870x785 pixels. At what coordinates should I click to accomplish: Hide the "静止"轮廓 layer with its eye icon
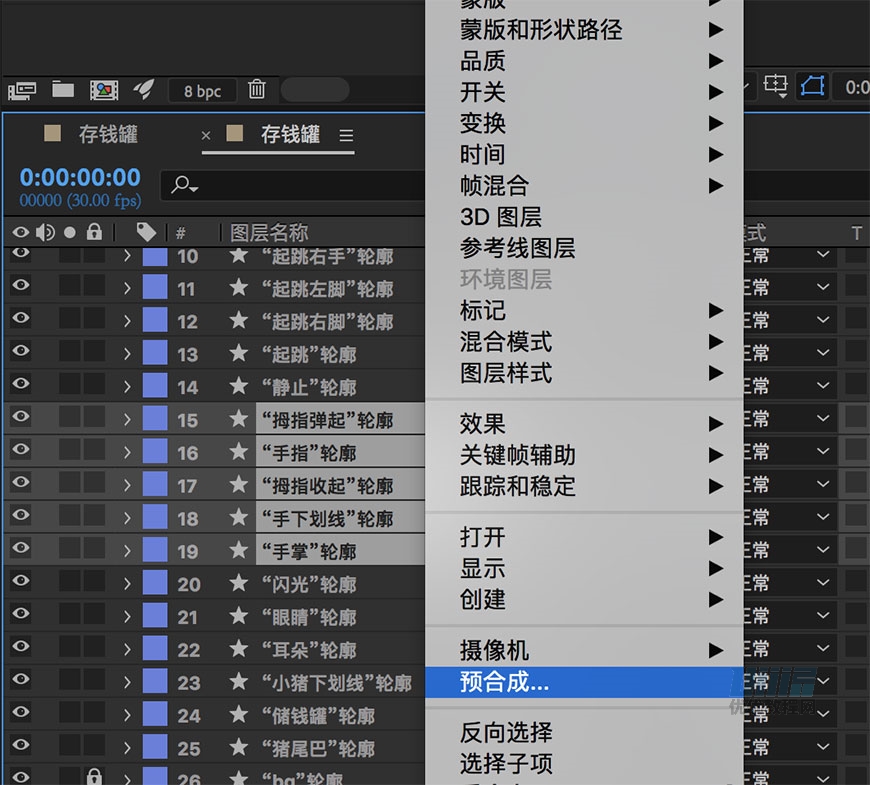point(19,386)
